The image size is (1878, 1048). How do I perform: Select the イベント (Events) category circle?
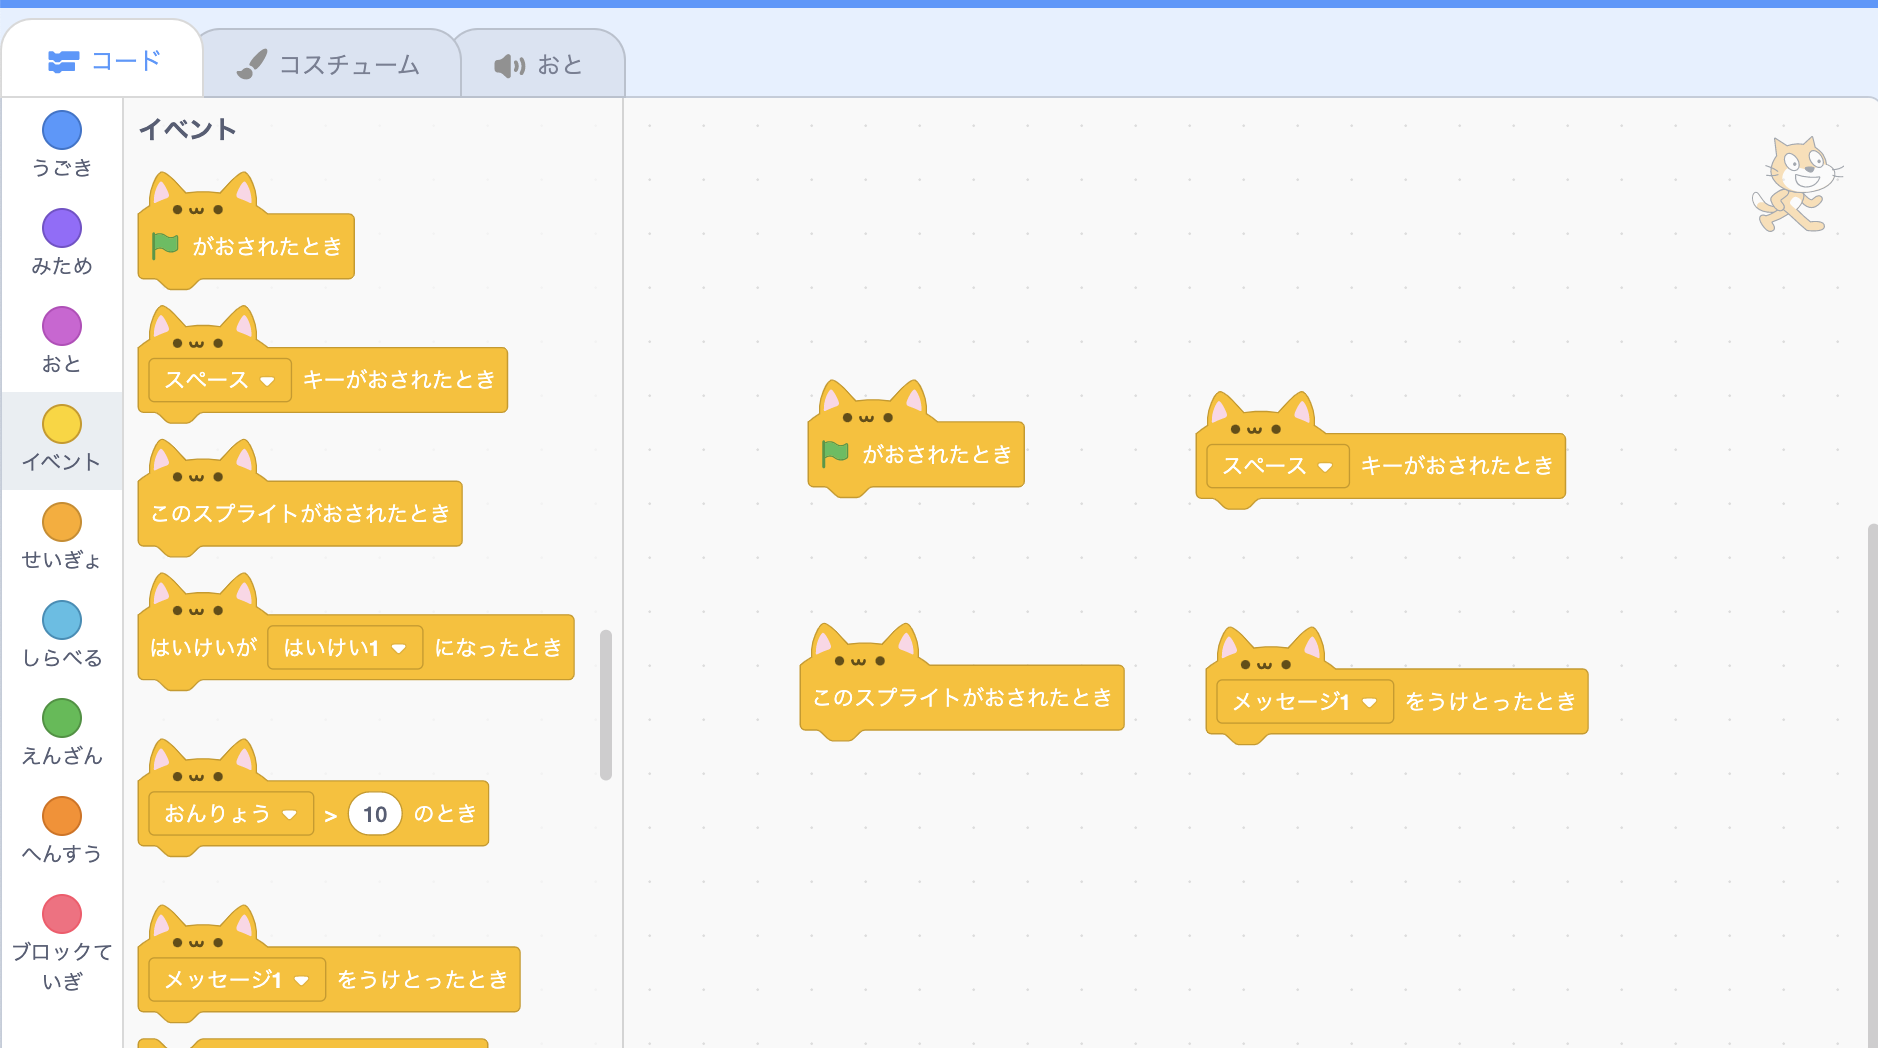62,424
